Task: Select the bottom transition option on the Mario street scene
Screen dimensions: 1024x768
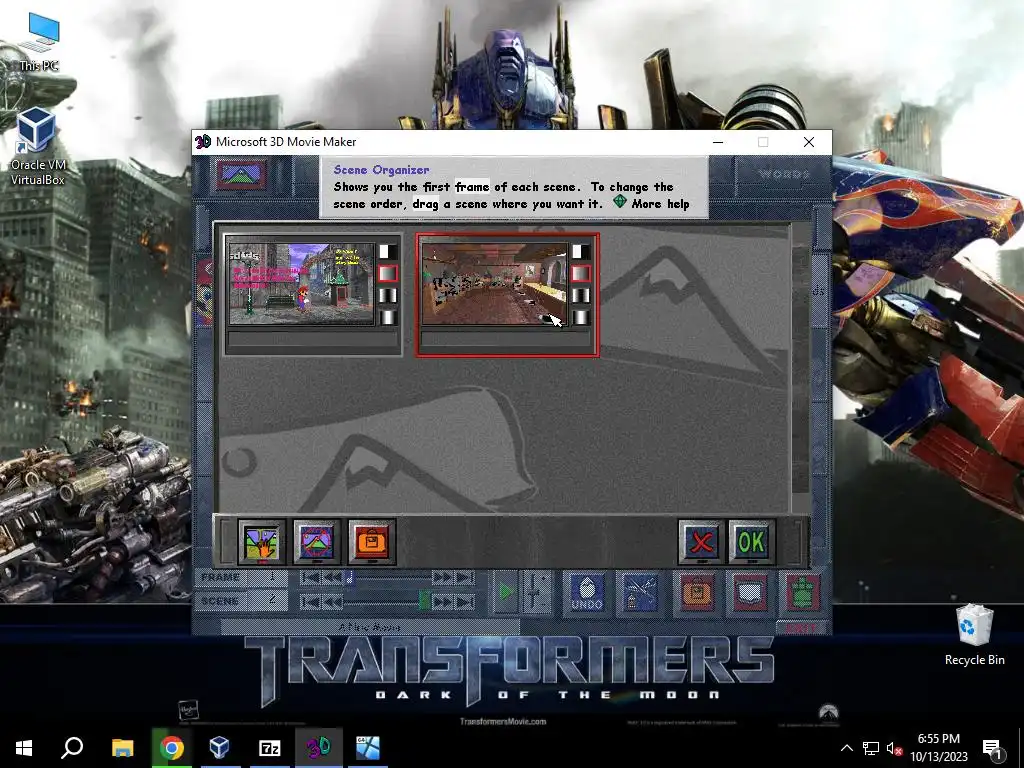Action: [388, 317]
